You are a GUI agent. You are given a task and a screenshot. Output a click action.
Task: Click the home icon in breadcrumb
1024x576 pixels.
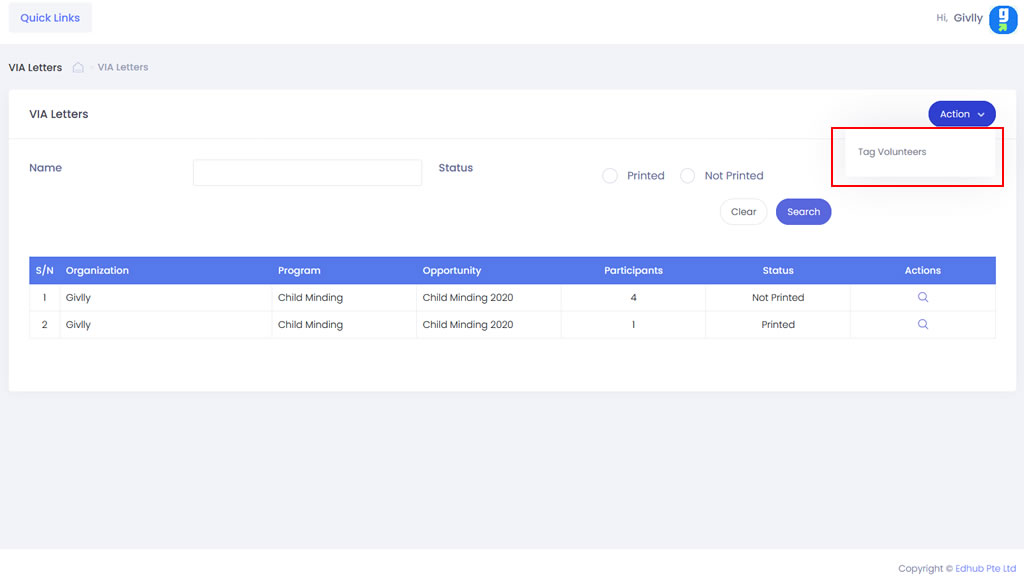pos(78,68)
